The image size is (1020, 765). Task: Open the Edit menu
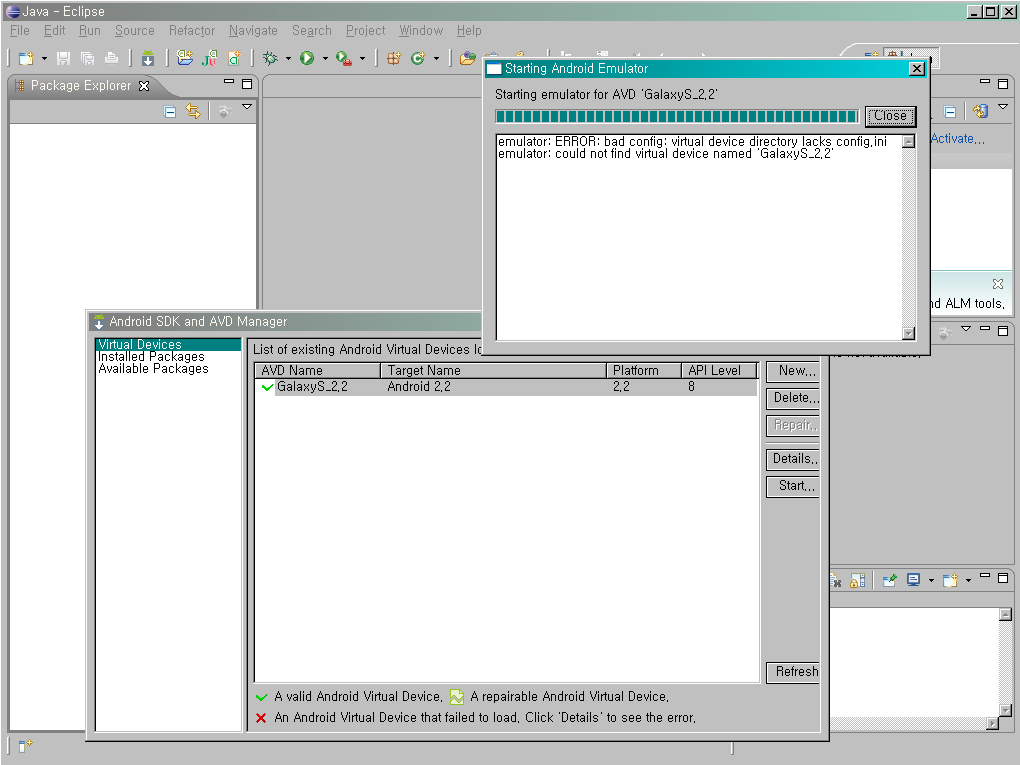55,31
